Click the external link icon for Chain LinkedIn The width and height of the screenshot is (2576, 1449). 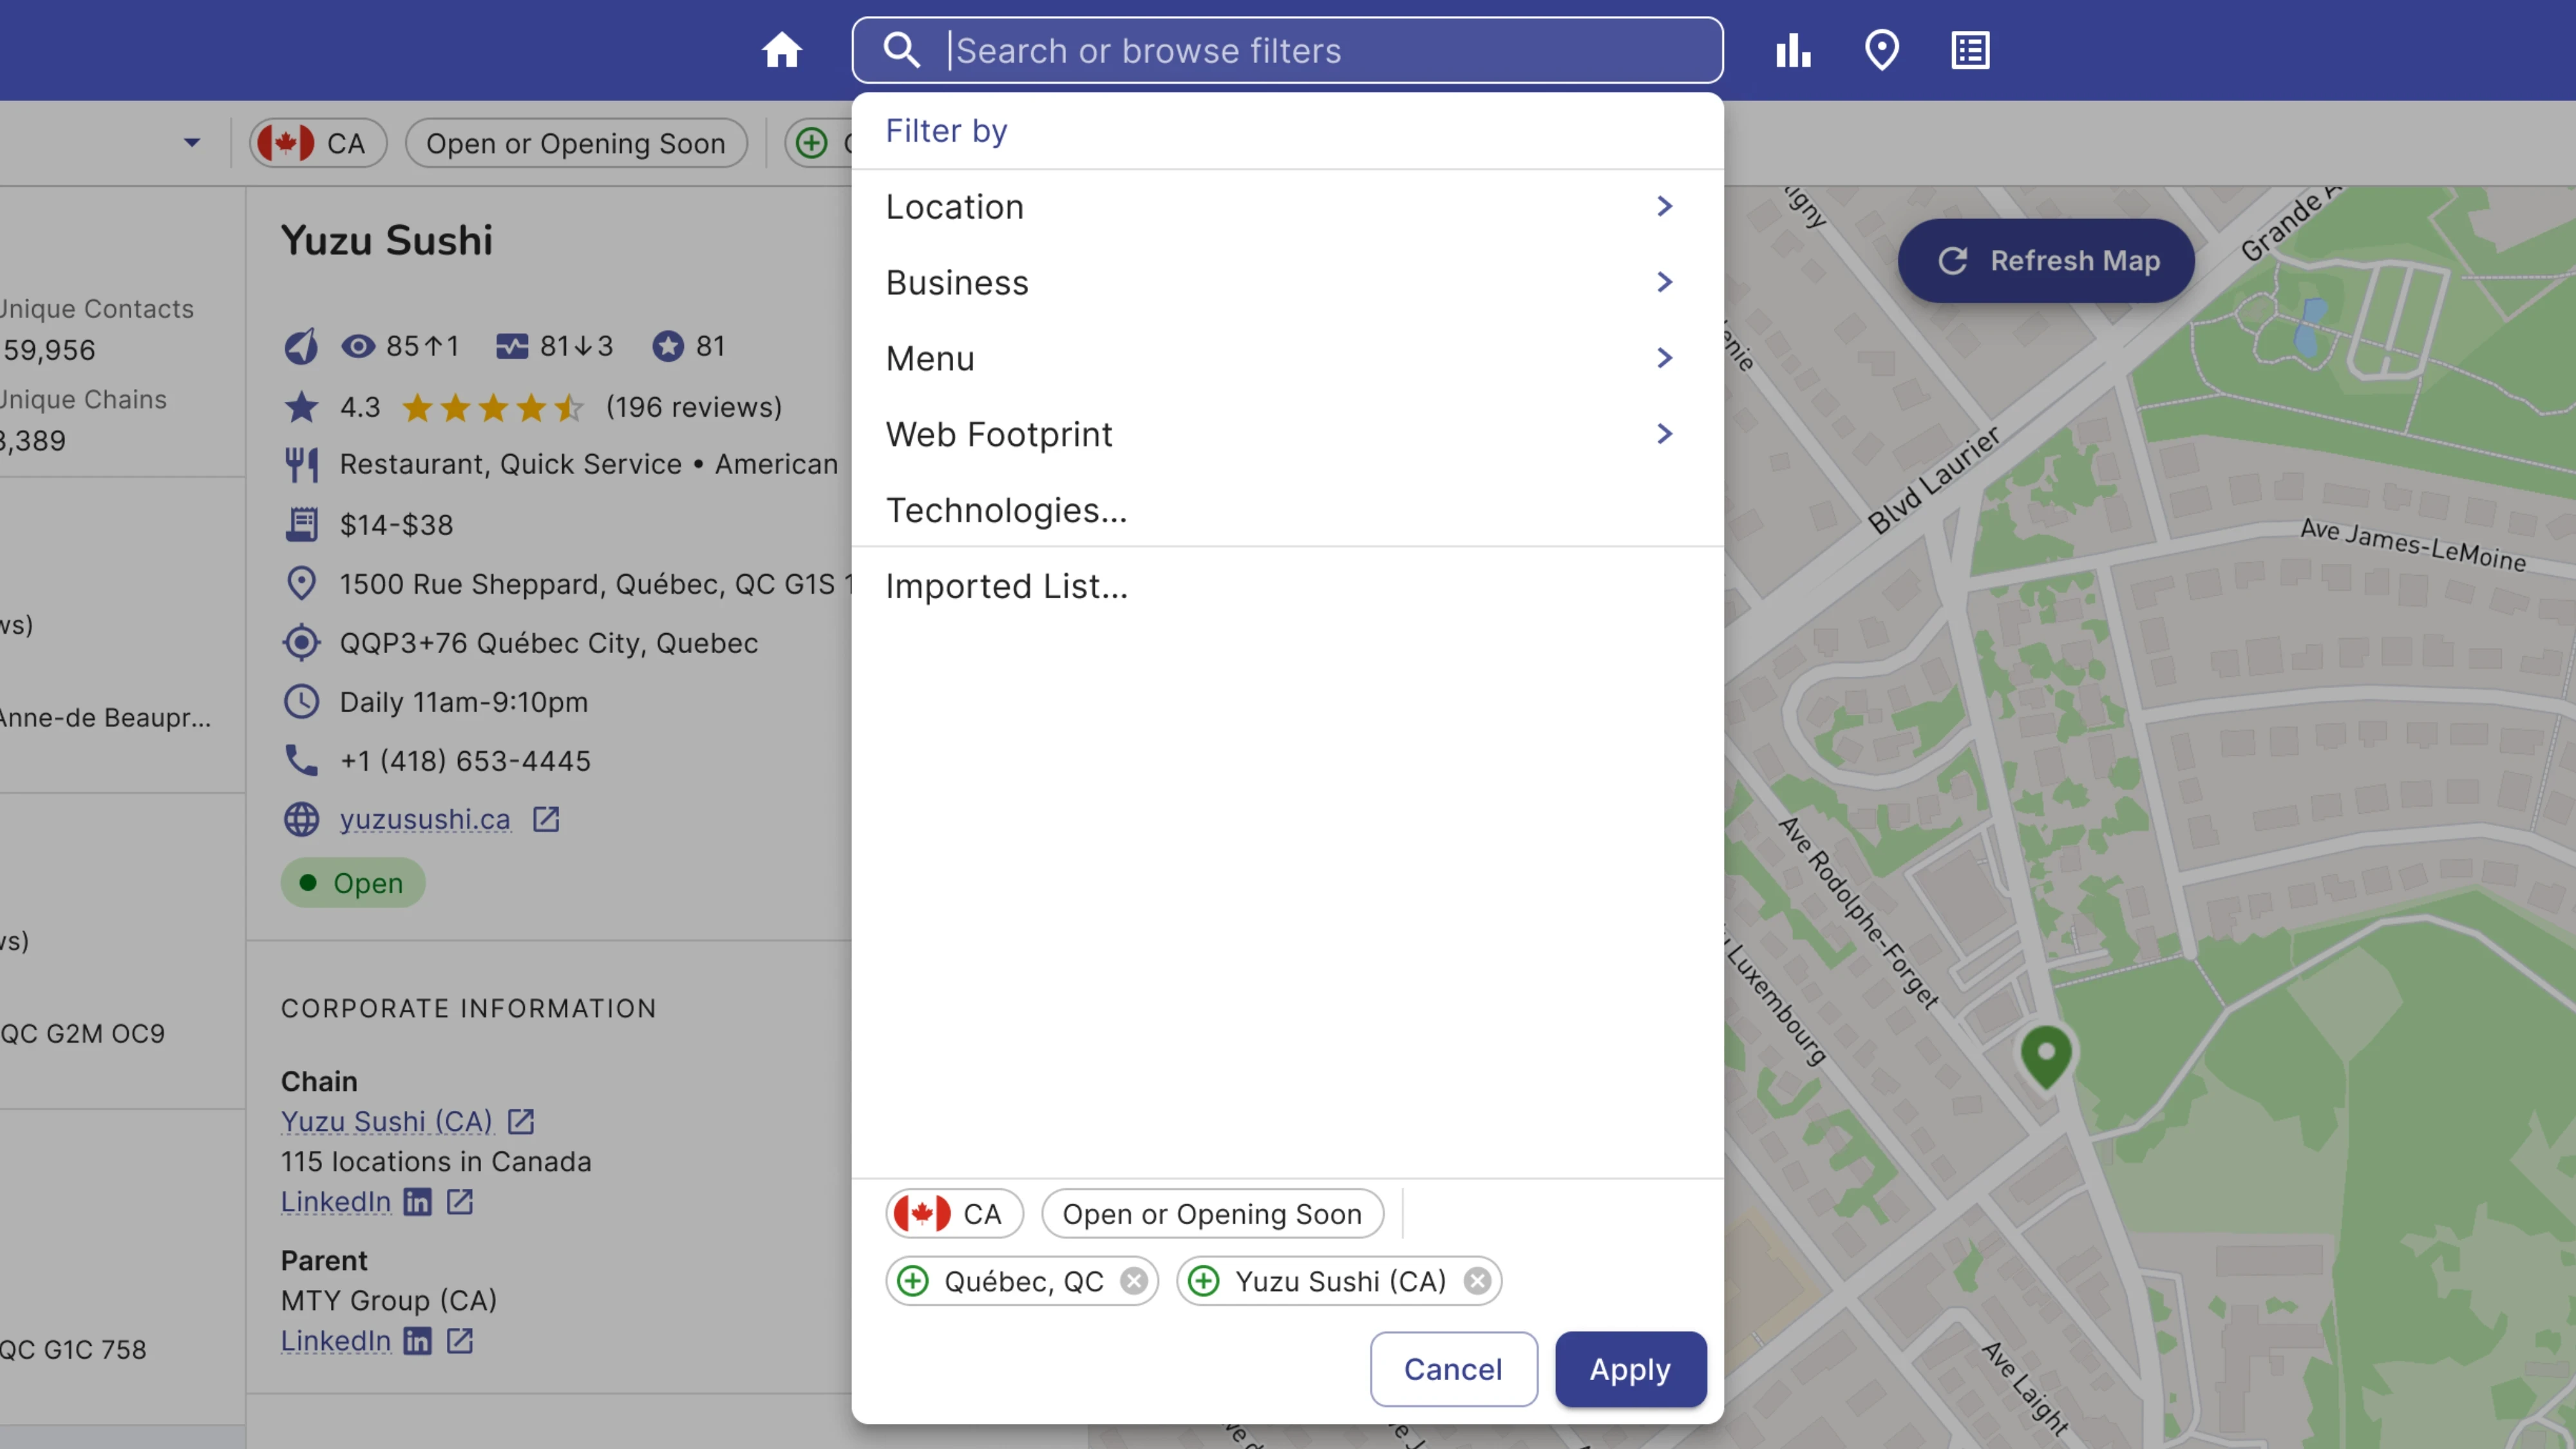point(460,1201)
